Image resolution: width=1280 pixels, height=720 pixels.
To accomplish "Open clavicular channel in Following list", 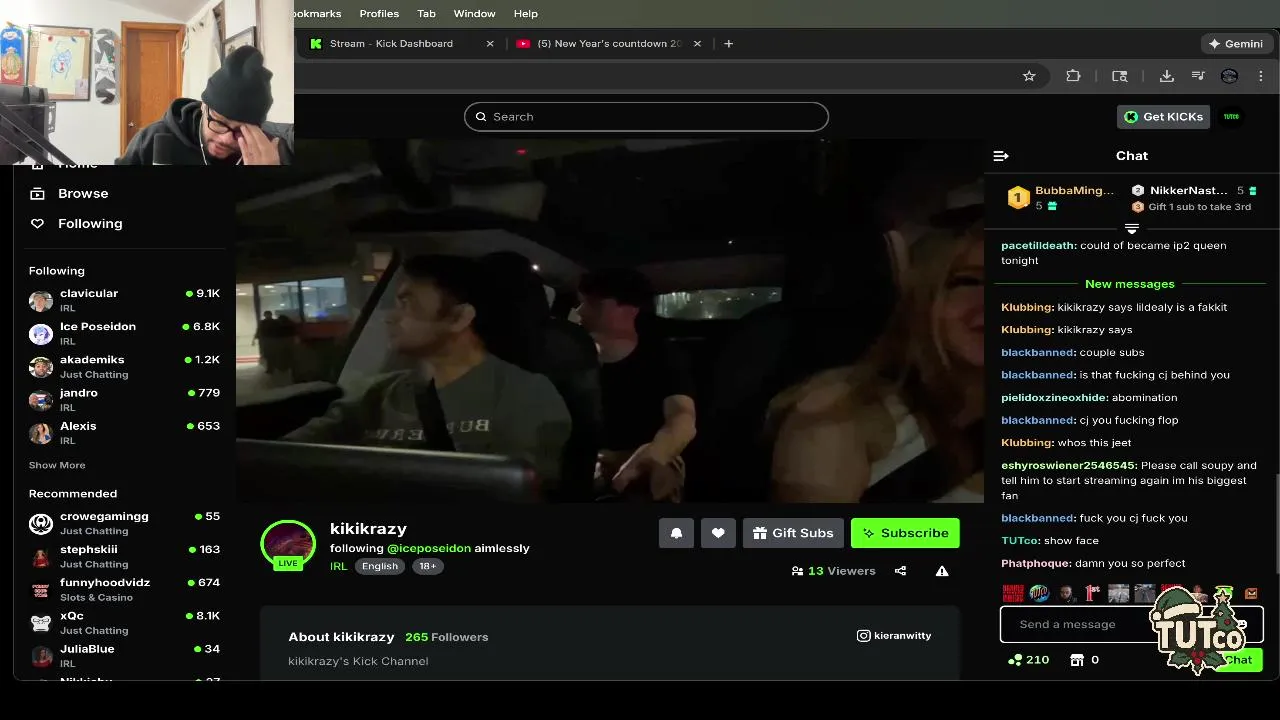I will (x=125, y=300).
